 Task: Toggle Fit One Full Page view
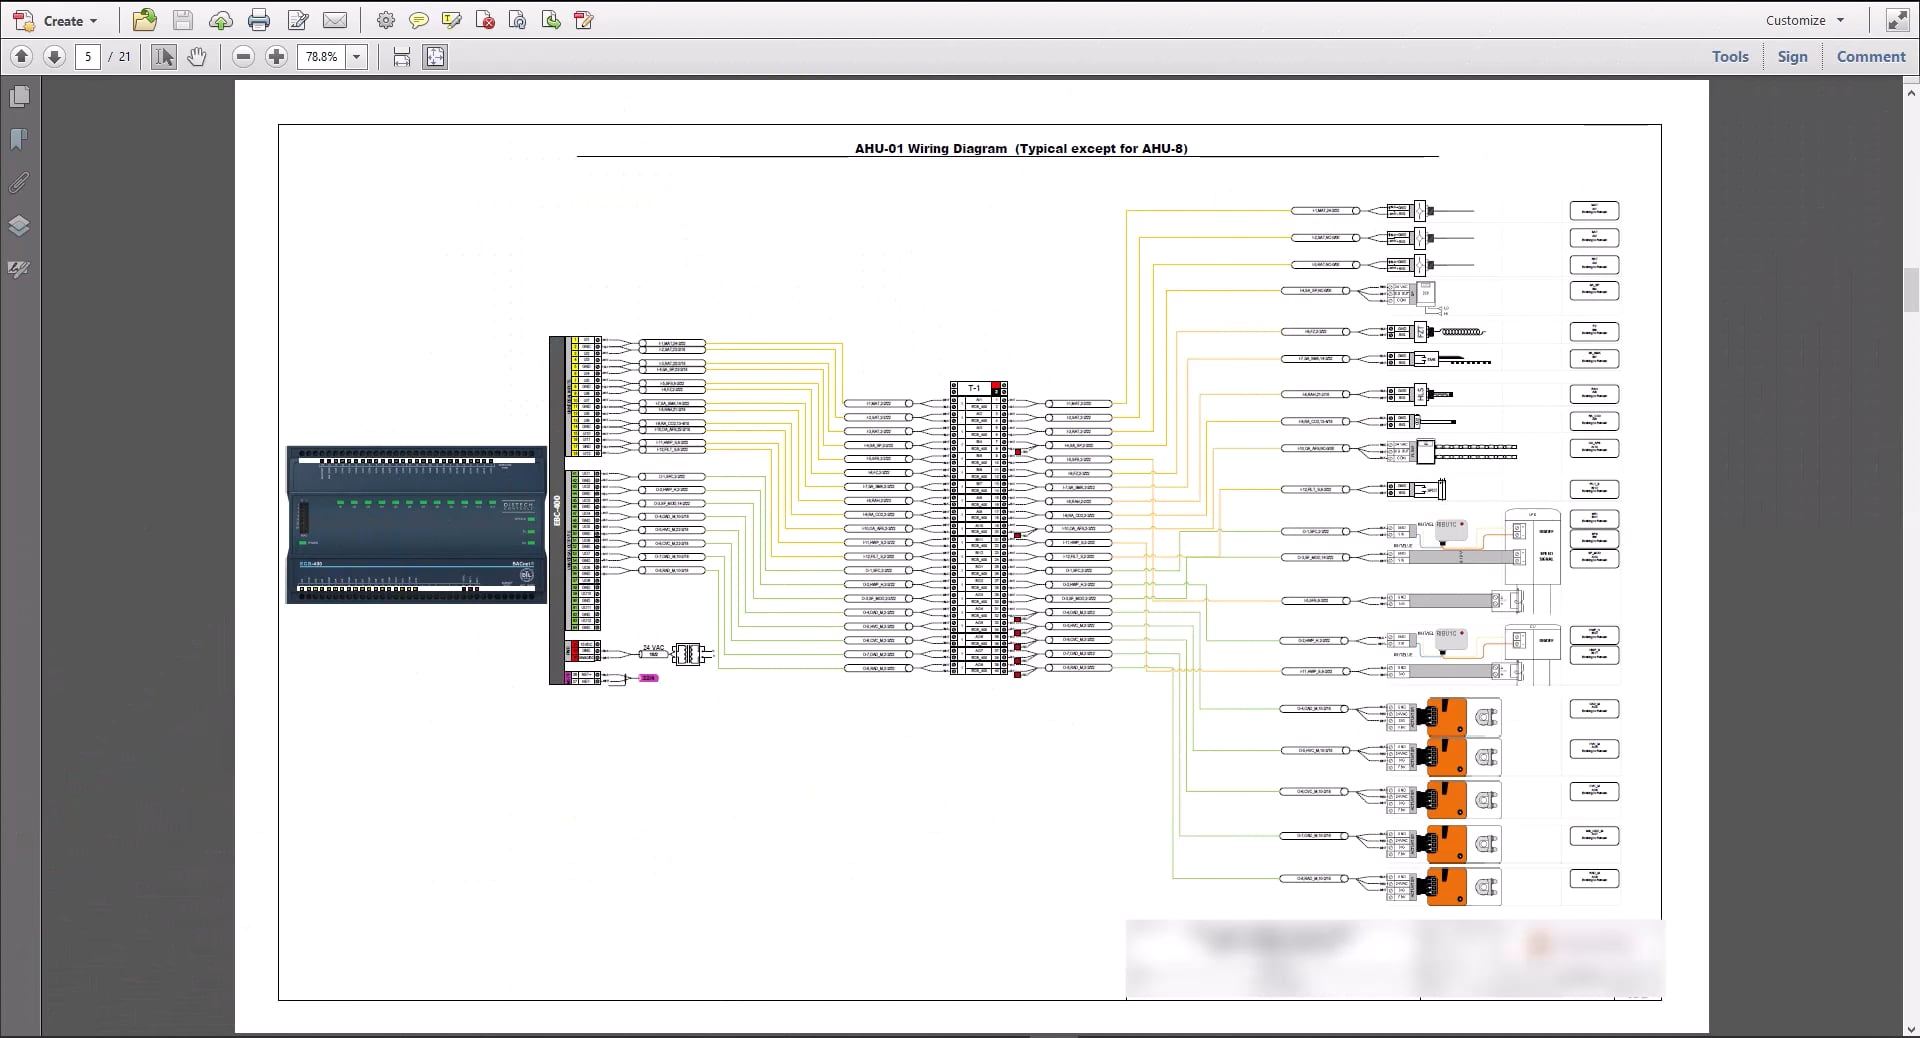(434, 57)
